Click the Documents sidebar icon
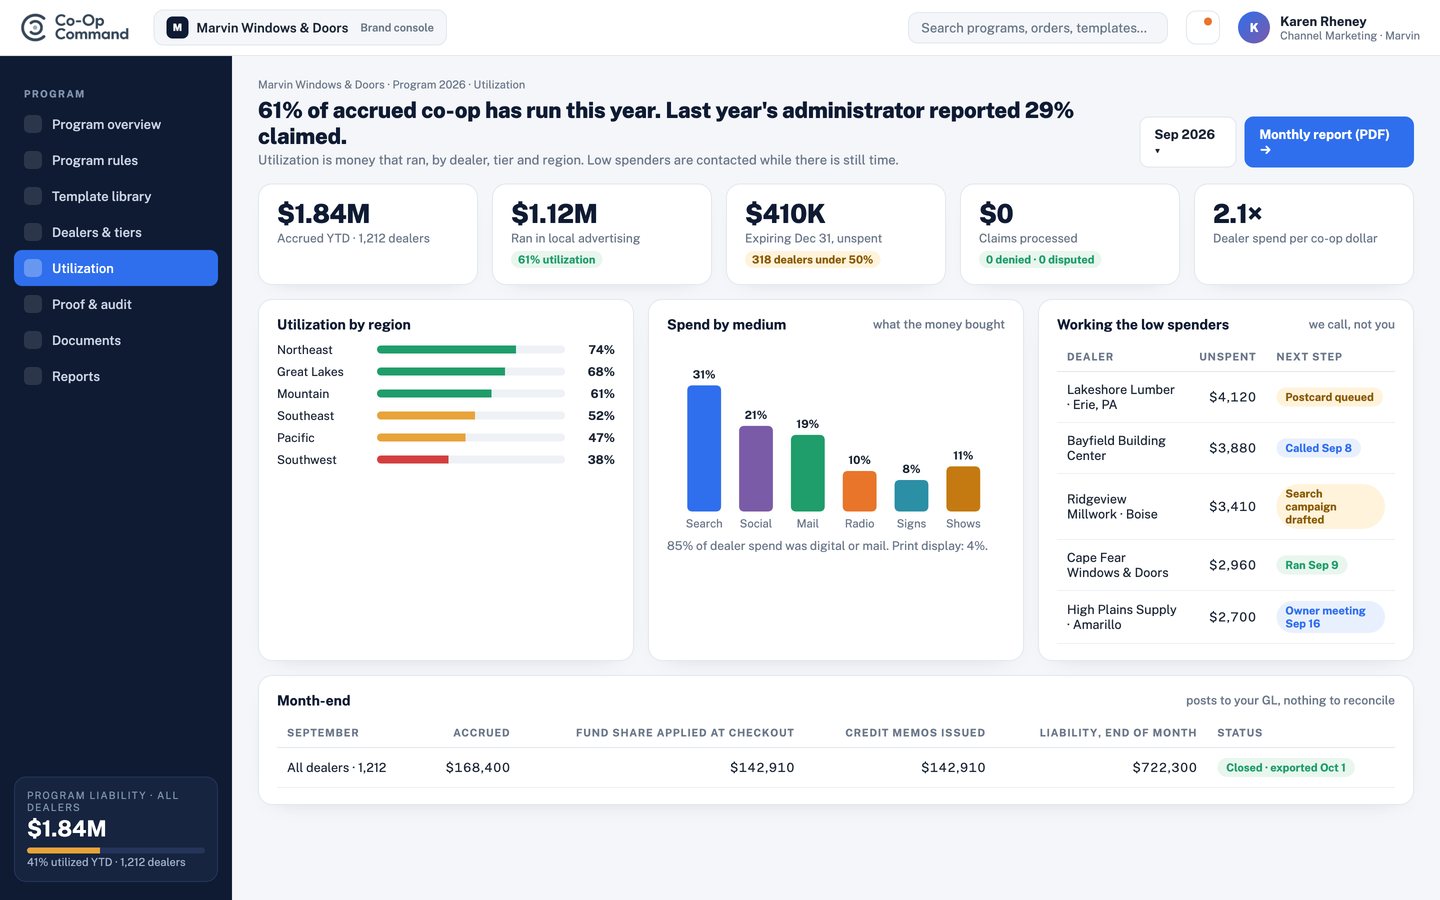Image resolution: width=1440 pixels, height=900 pixels. tap(33, 340)
